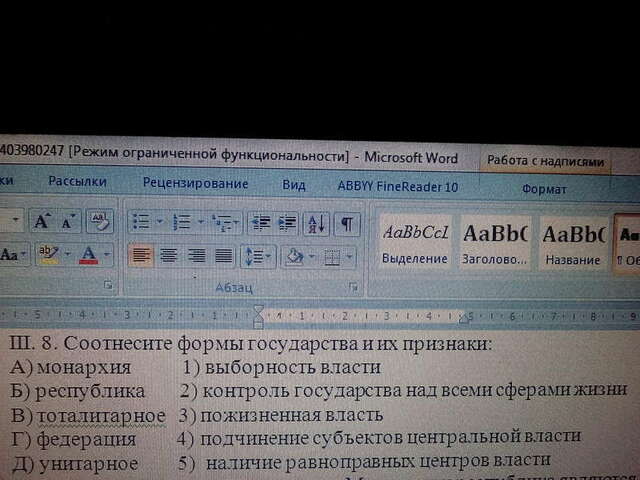Open the bulleted list dropdown arrow
This screenshot has width=640, height=480.
point(160,222)
